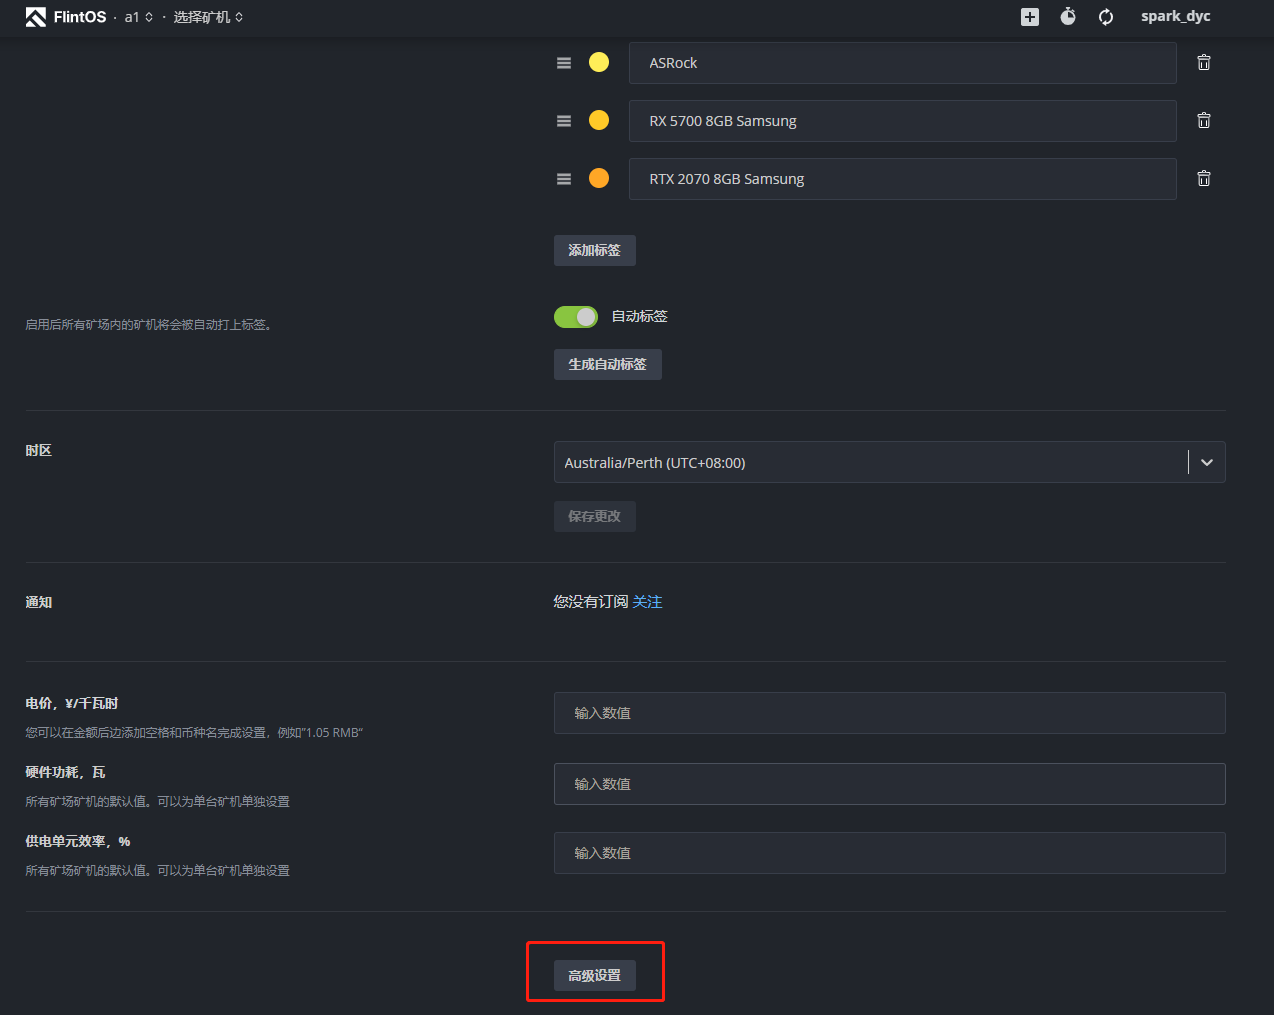
Task: Open the stopwatch timer icon
Action: [1068, 17]
